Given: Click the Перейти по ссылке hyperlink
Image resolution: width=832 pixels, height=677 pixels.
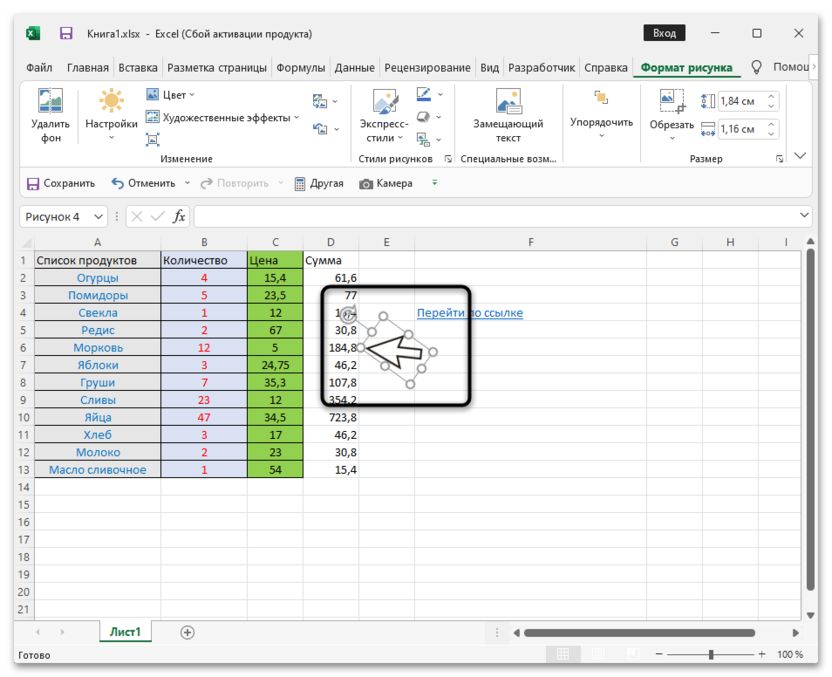Looking at the screenshot, I should click(470, 313).
